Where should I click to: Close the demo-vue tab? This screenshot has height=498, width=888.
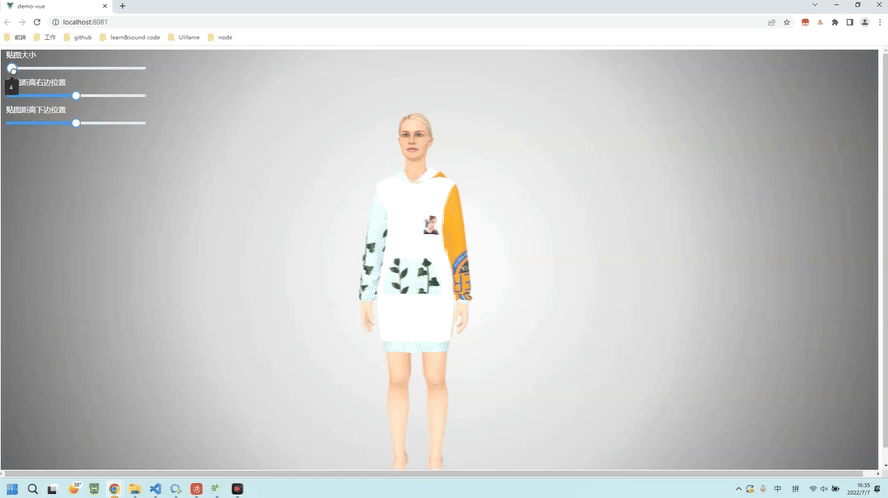(x=105, y=6)
